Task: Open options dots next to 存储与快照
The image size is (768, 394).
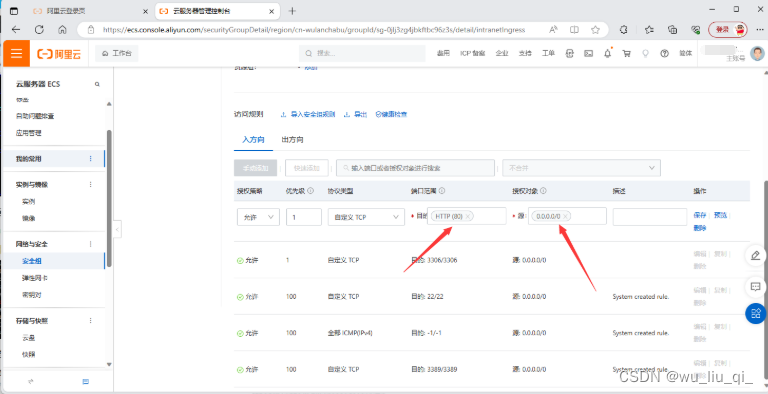Action: tap(90, 321)
